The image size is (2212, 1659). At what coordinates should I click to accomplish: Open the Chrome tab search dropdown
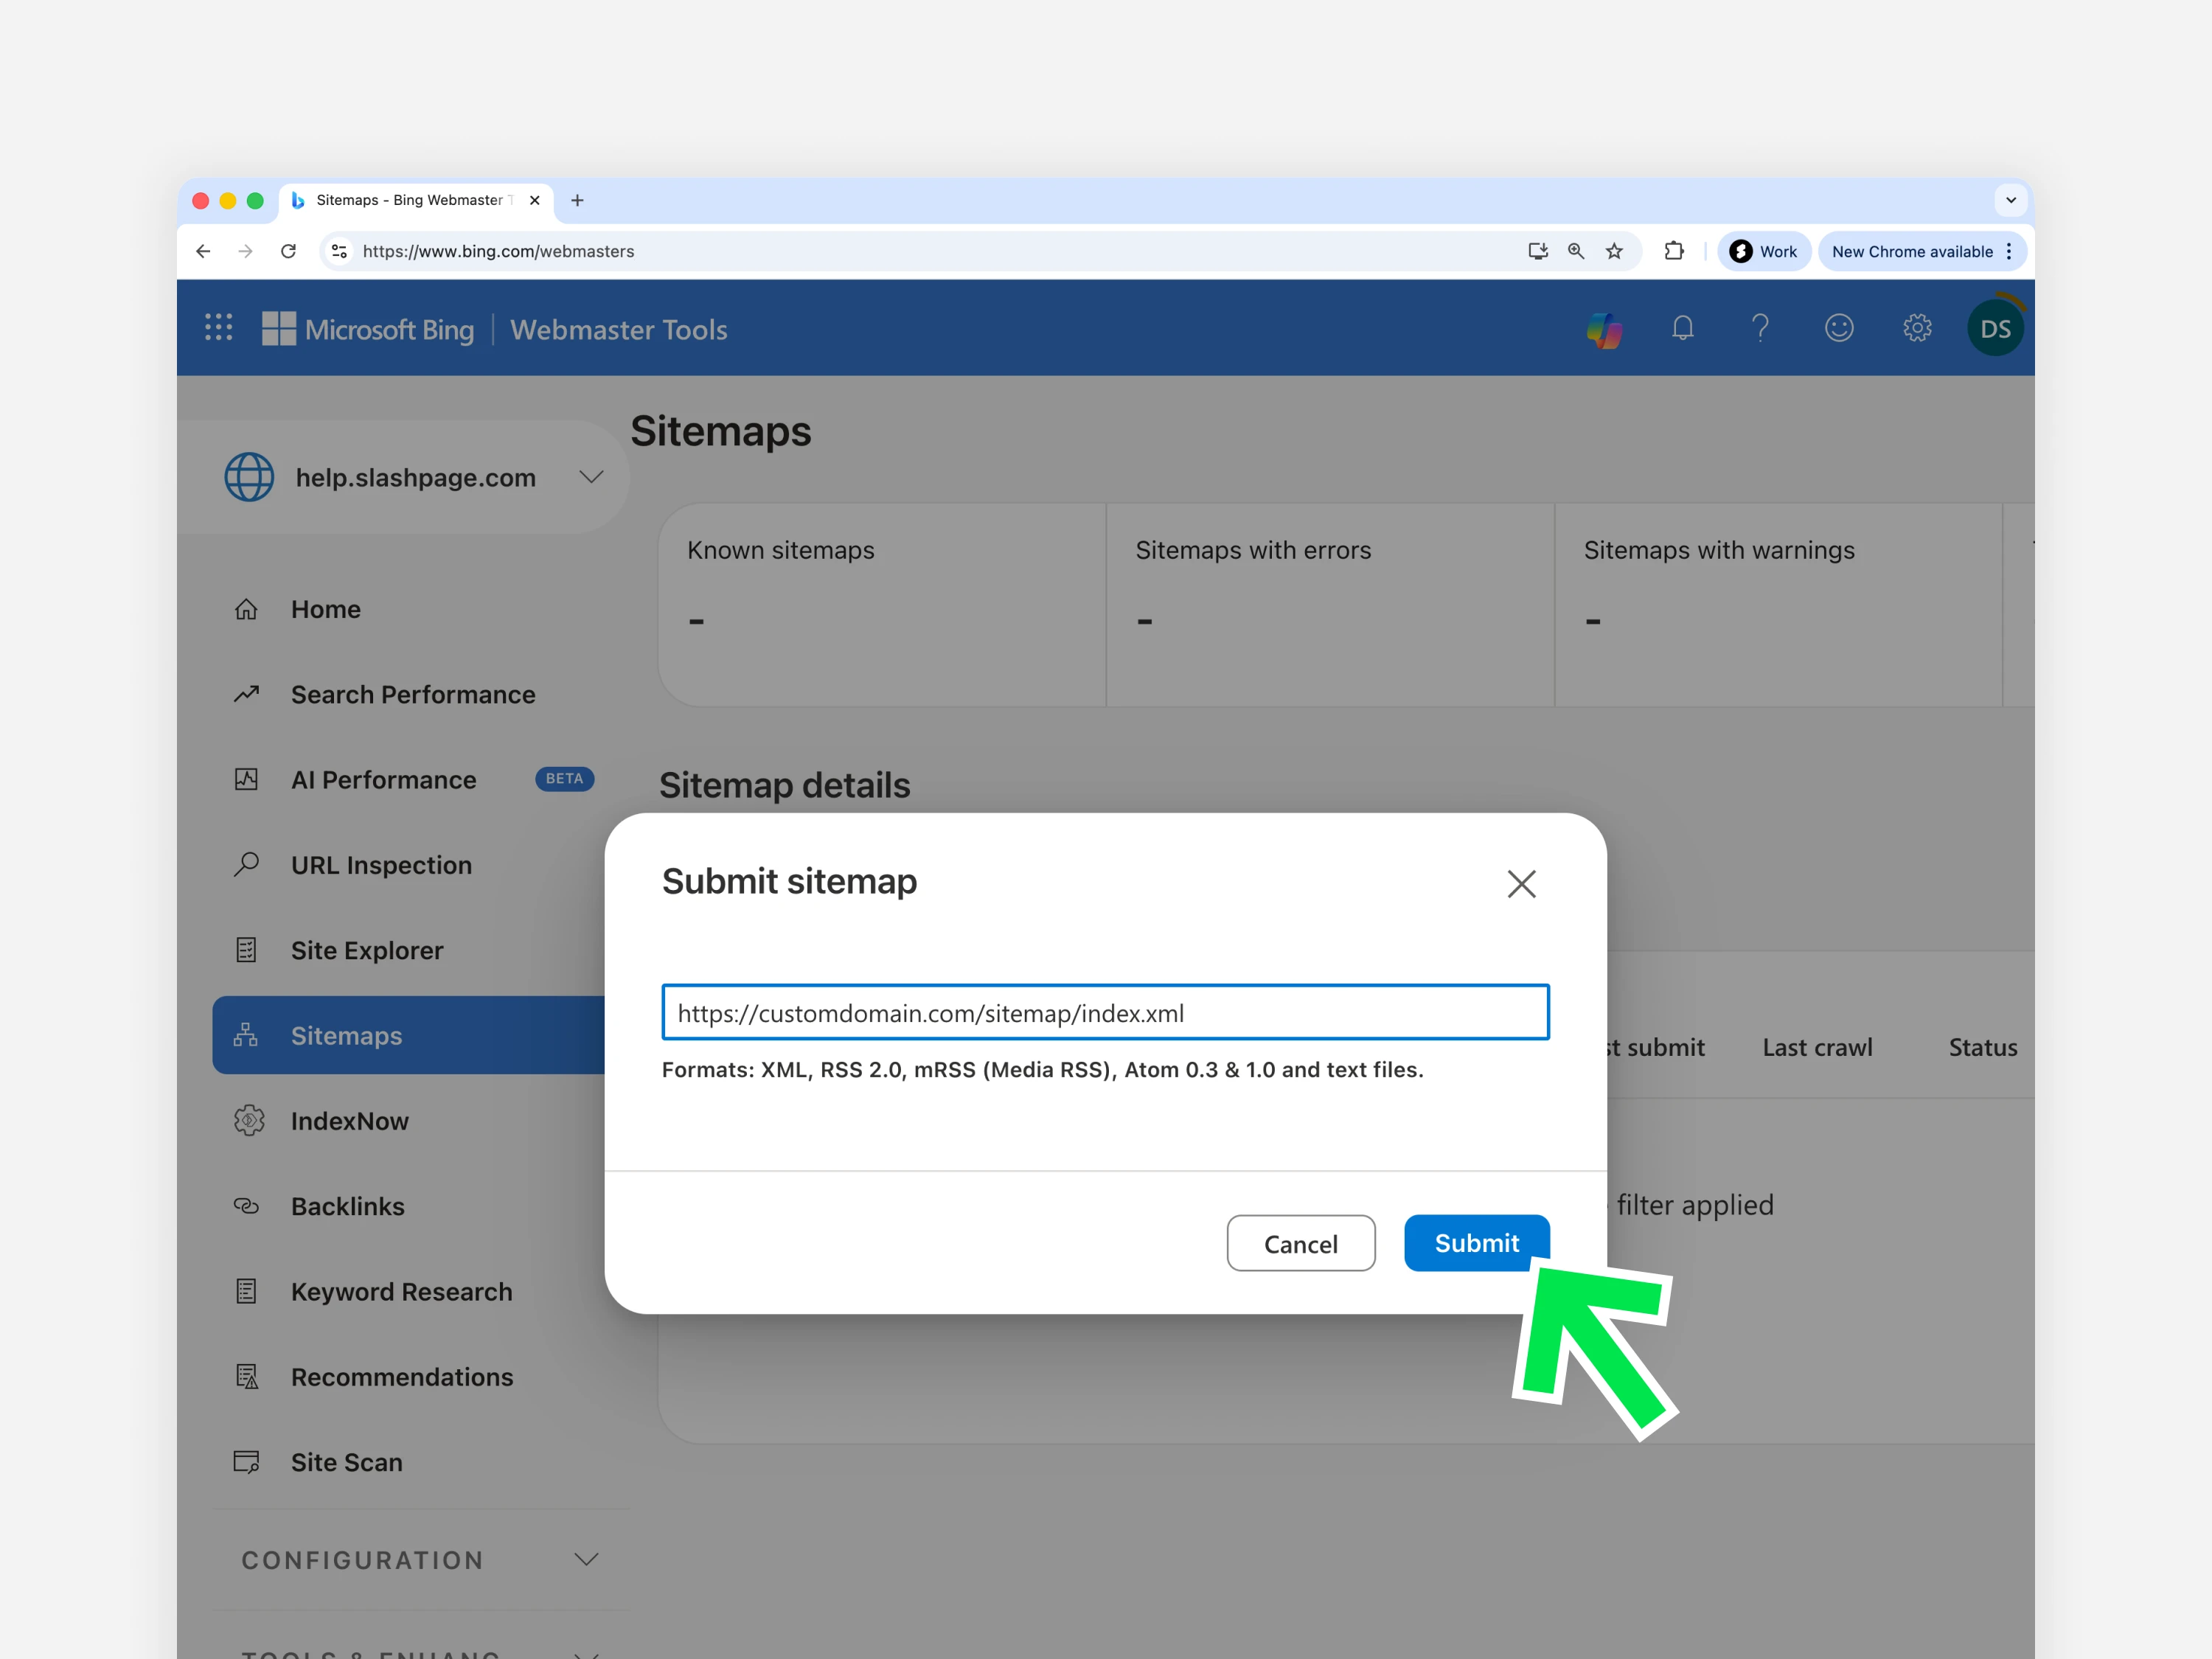point(2010,200)
